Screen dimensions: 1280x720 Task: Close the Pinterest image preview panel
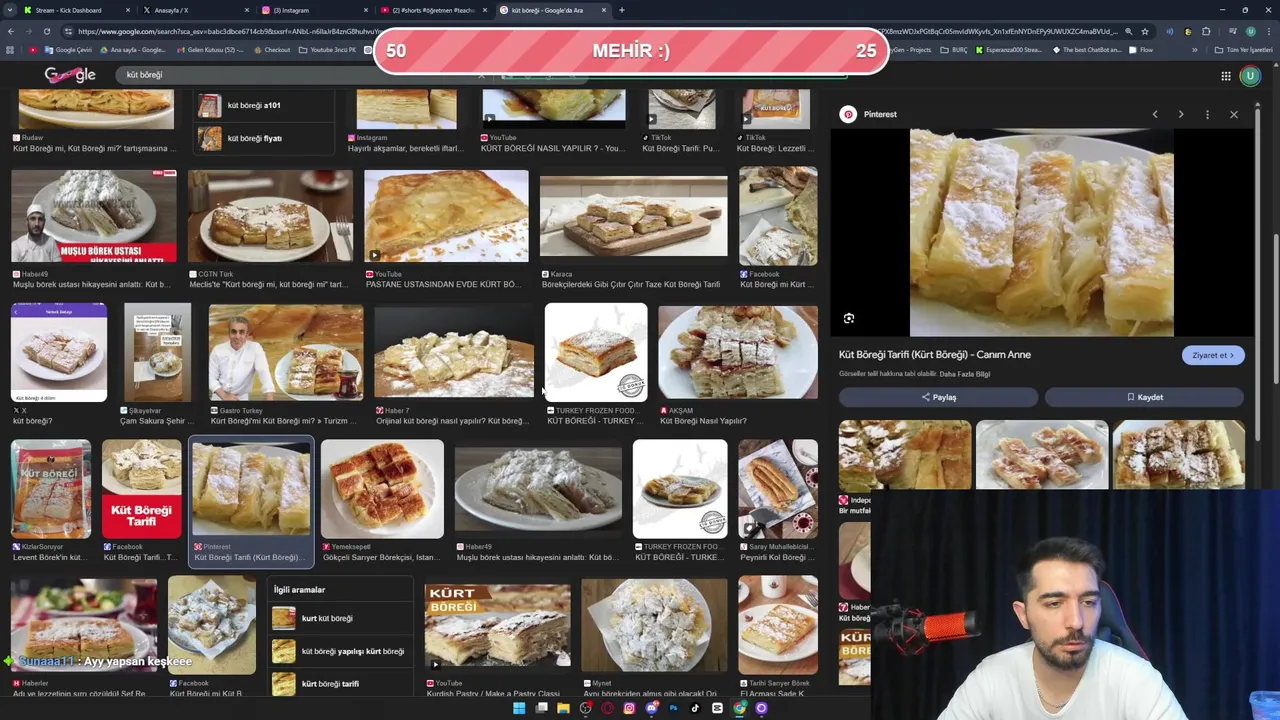coord(1233,114)
